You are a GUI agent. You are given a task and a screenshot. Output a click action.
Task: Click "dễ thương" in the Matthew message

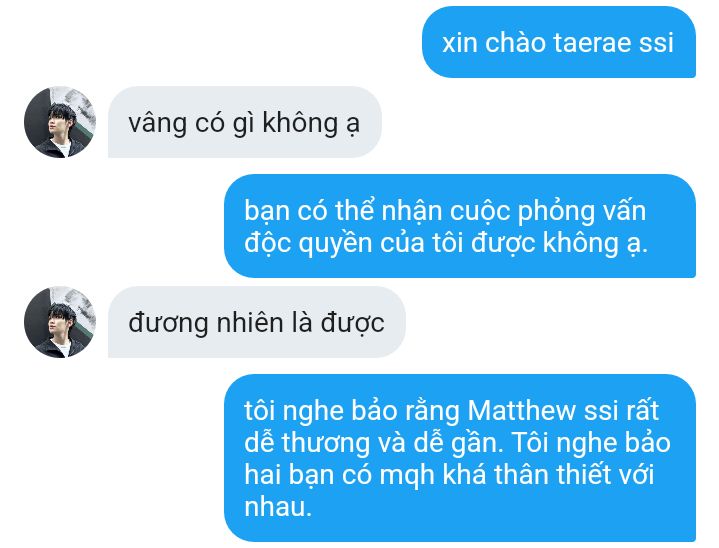307,444
